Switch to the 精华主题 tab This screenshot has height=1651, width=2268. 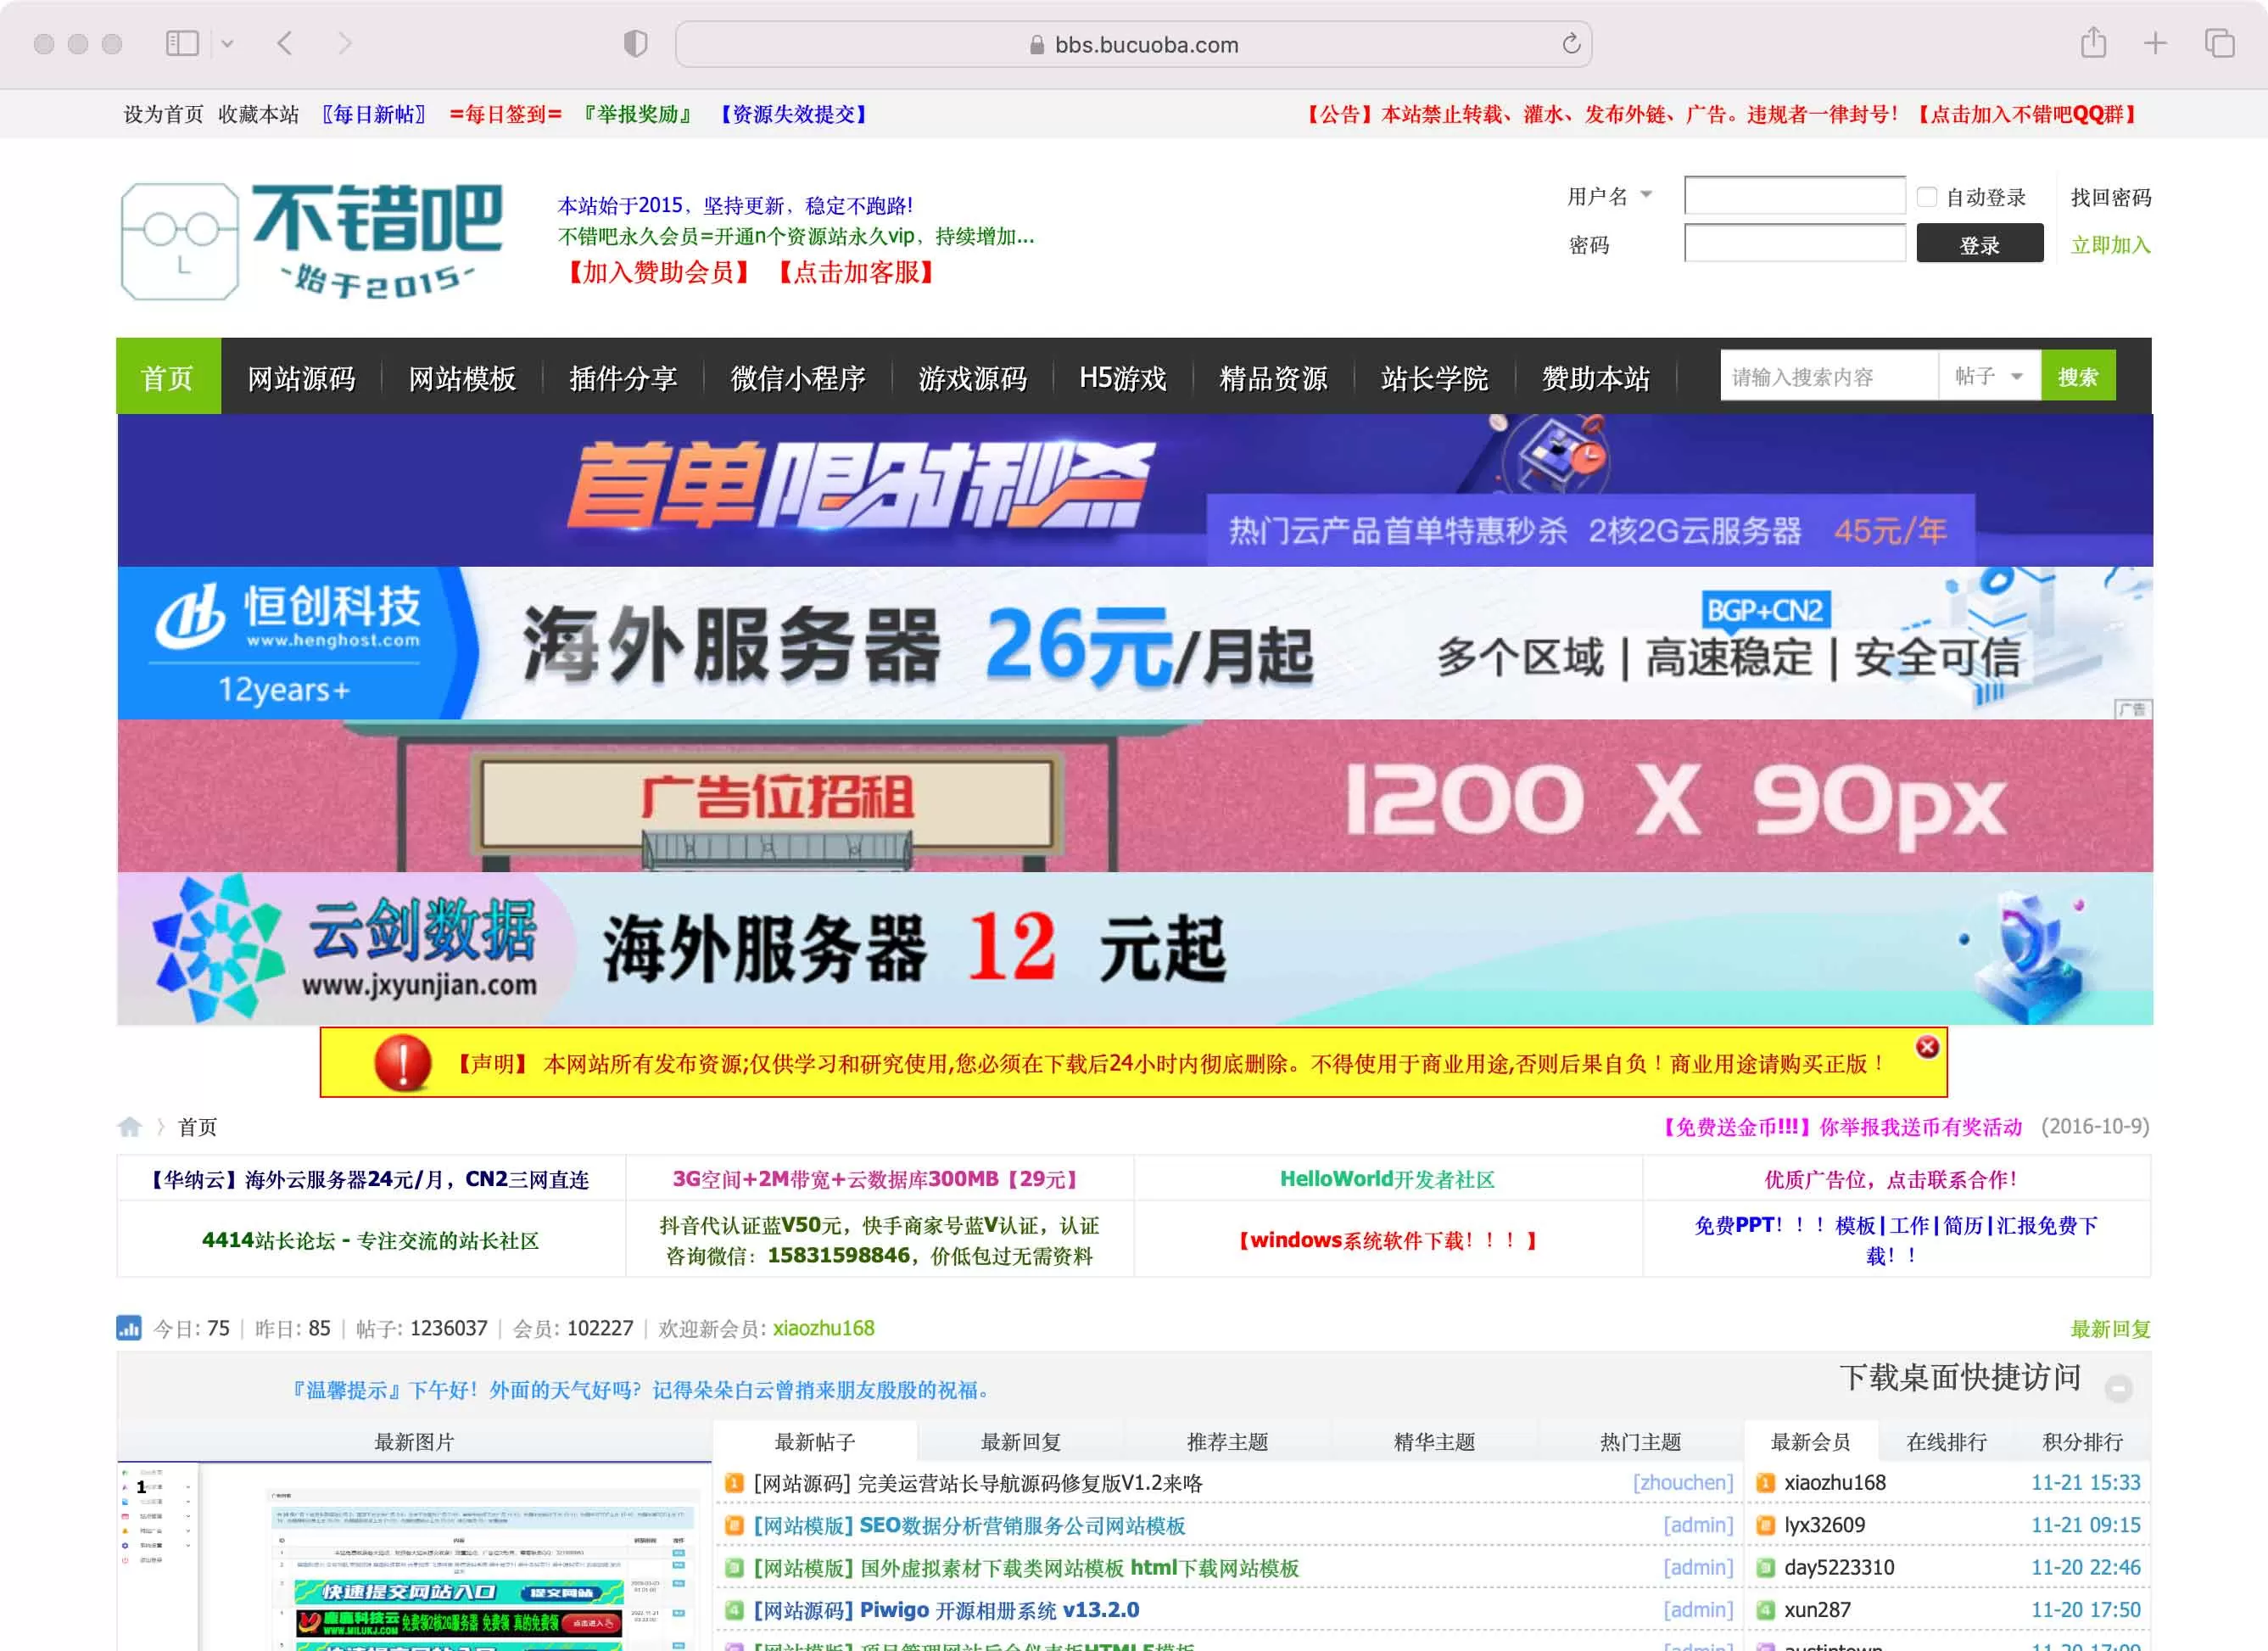(x=1434, y=1442)
